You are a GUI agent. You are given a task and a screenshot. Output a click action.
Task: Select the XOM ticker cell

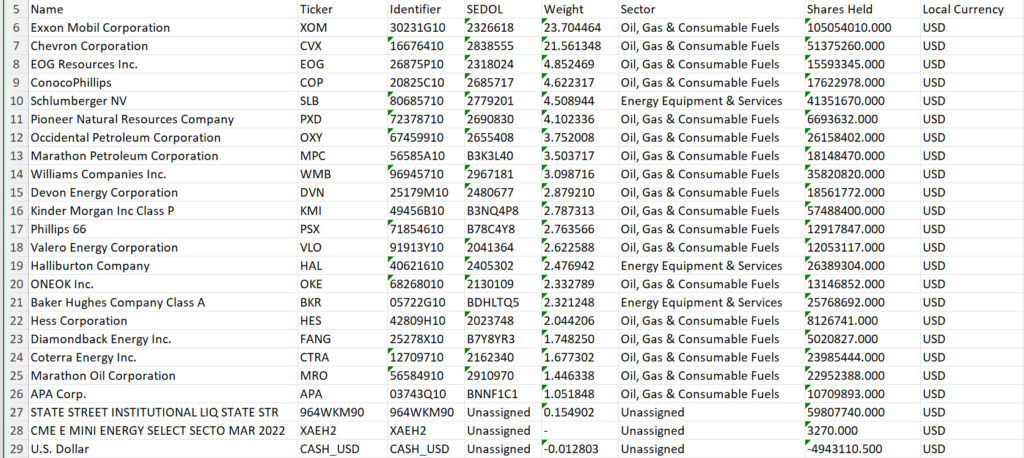pos(342,28)
